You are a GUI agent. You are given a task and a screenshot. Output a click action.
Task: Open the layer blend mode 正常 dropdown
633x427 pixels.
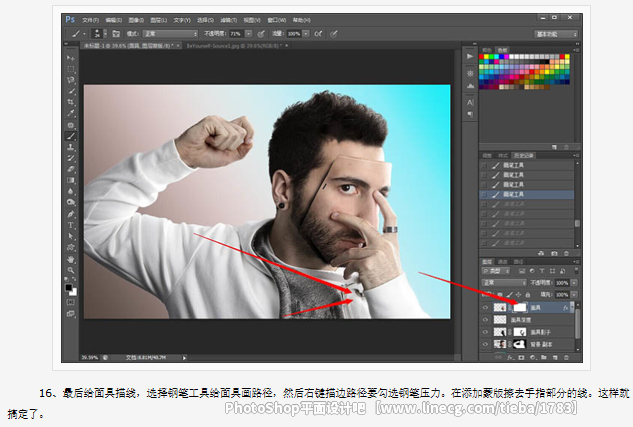click(504, 283)
